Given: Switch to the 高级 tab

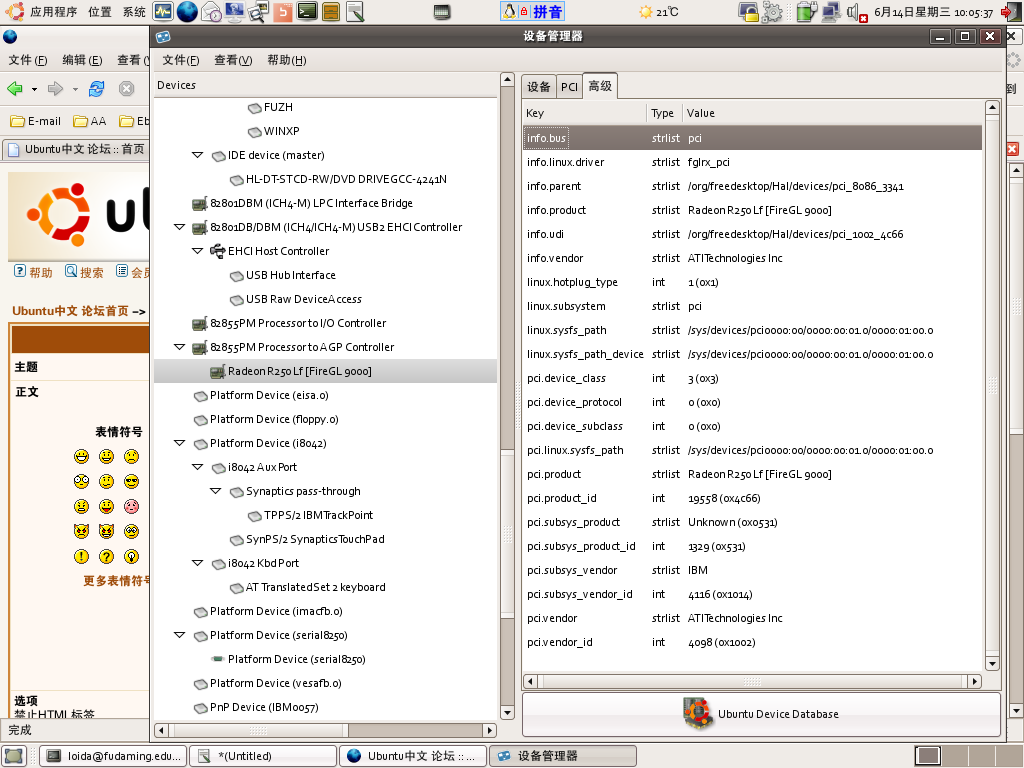Looking at the screenshot, I should (600, 86).
